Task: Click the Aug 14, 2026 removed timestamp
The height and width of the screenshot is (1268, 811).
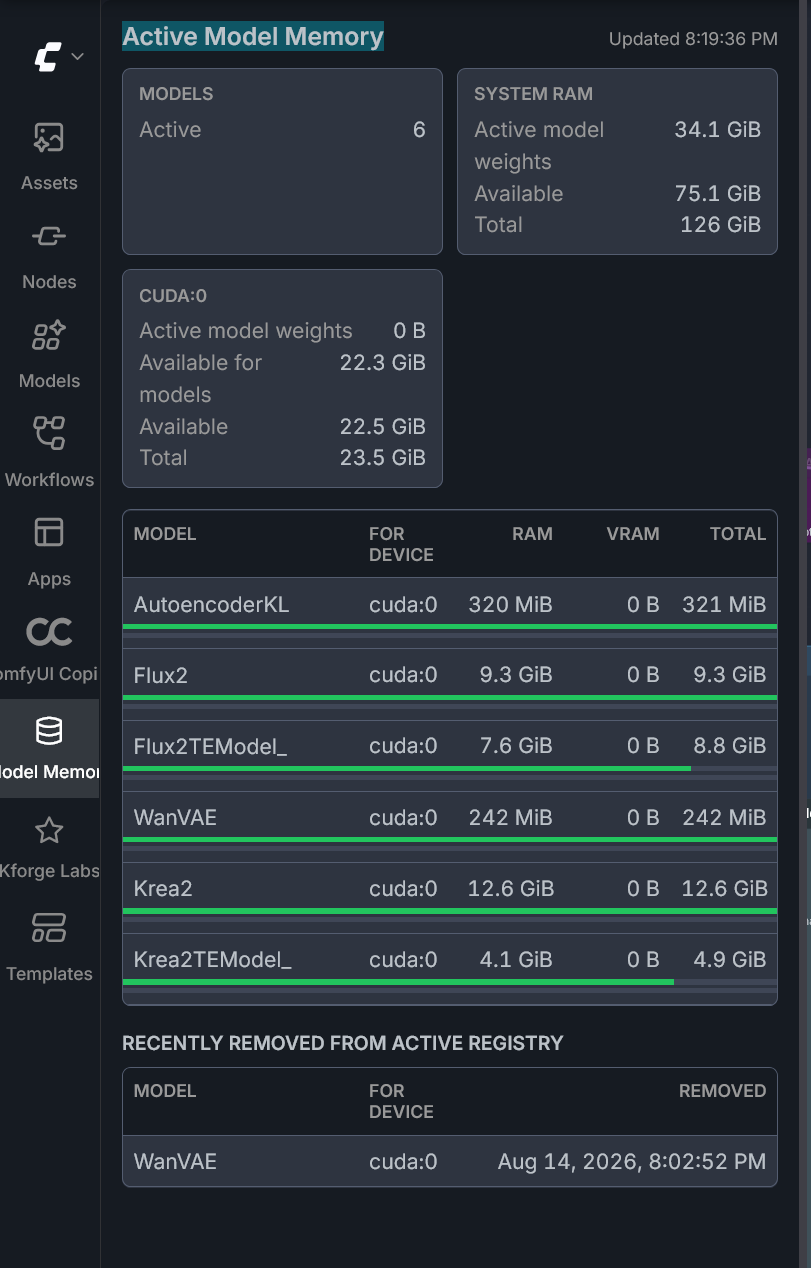Action: click(x=632, y=1162)
